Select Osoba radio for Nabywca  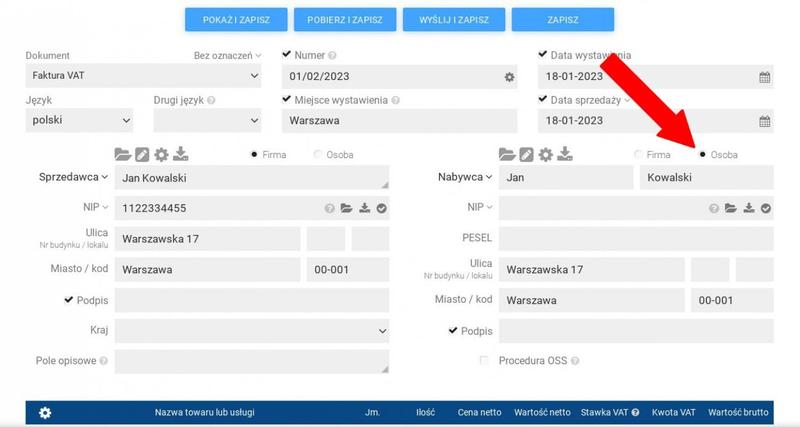[703, 155]
